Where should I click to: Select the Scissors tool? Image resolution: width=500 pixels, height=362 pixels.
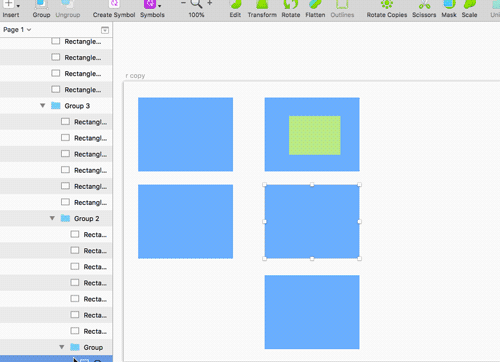[424, 4]
